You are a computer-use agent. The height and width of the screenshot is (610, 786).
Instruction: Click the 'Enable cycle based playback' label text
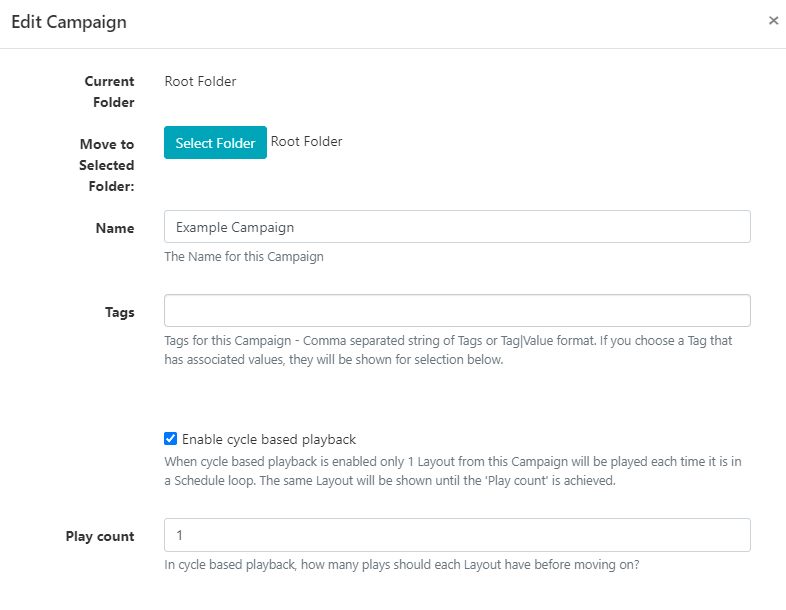[268, 439]
